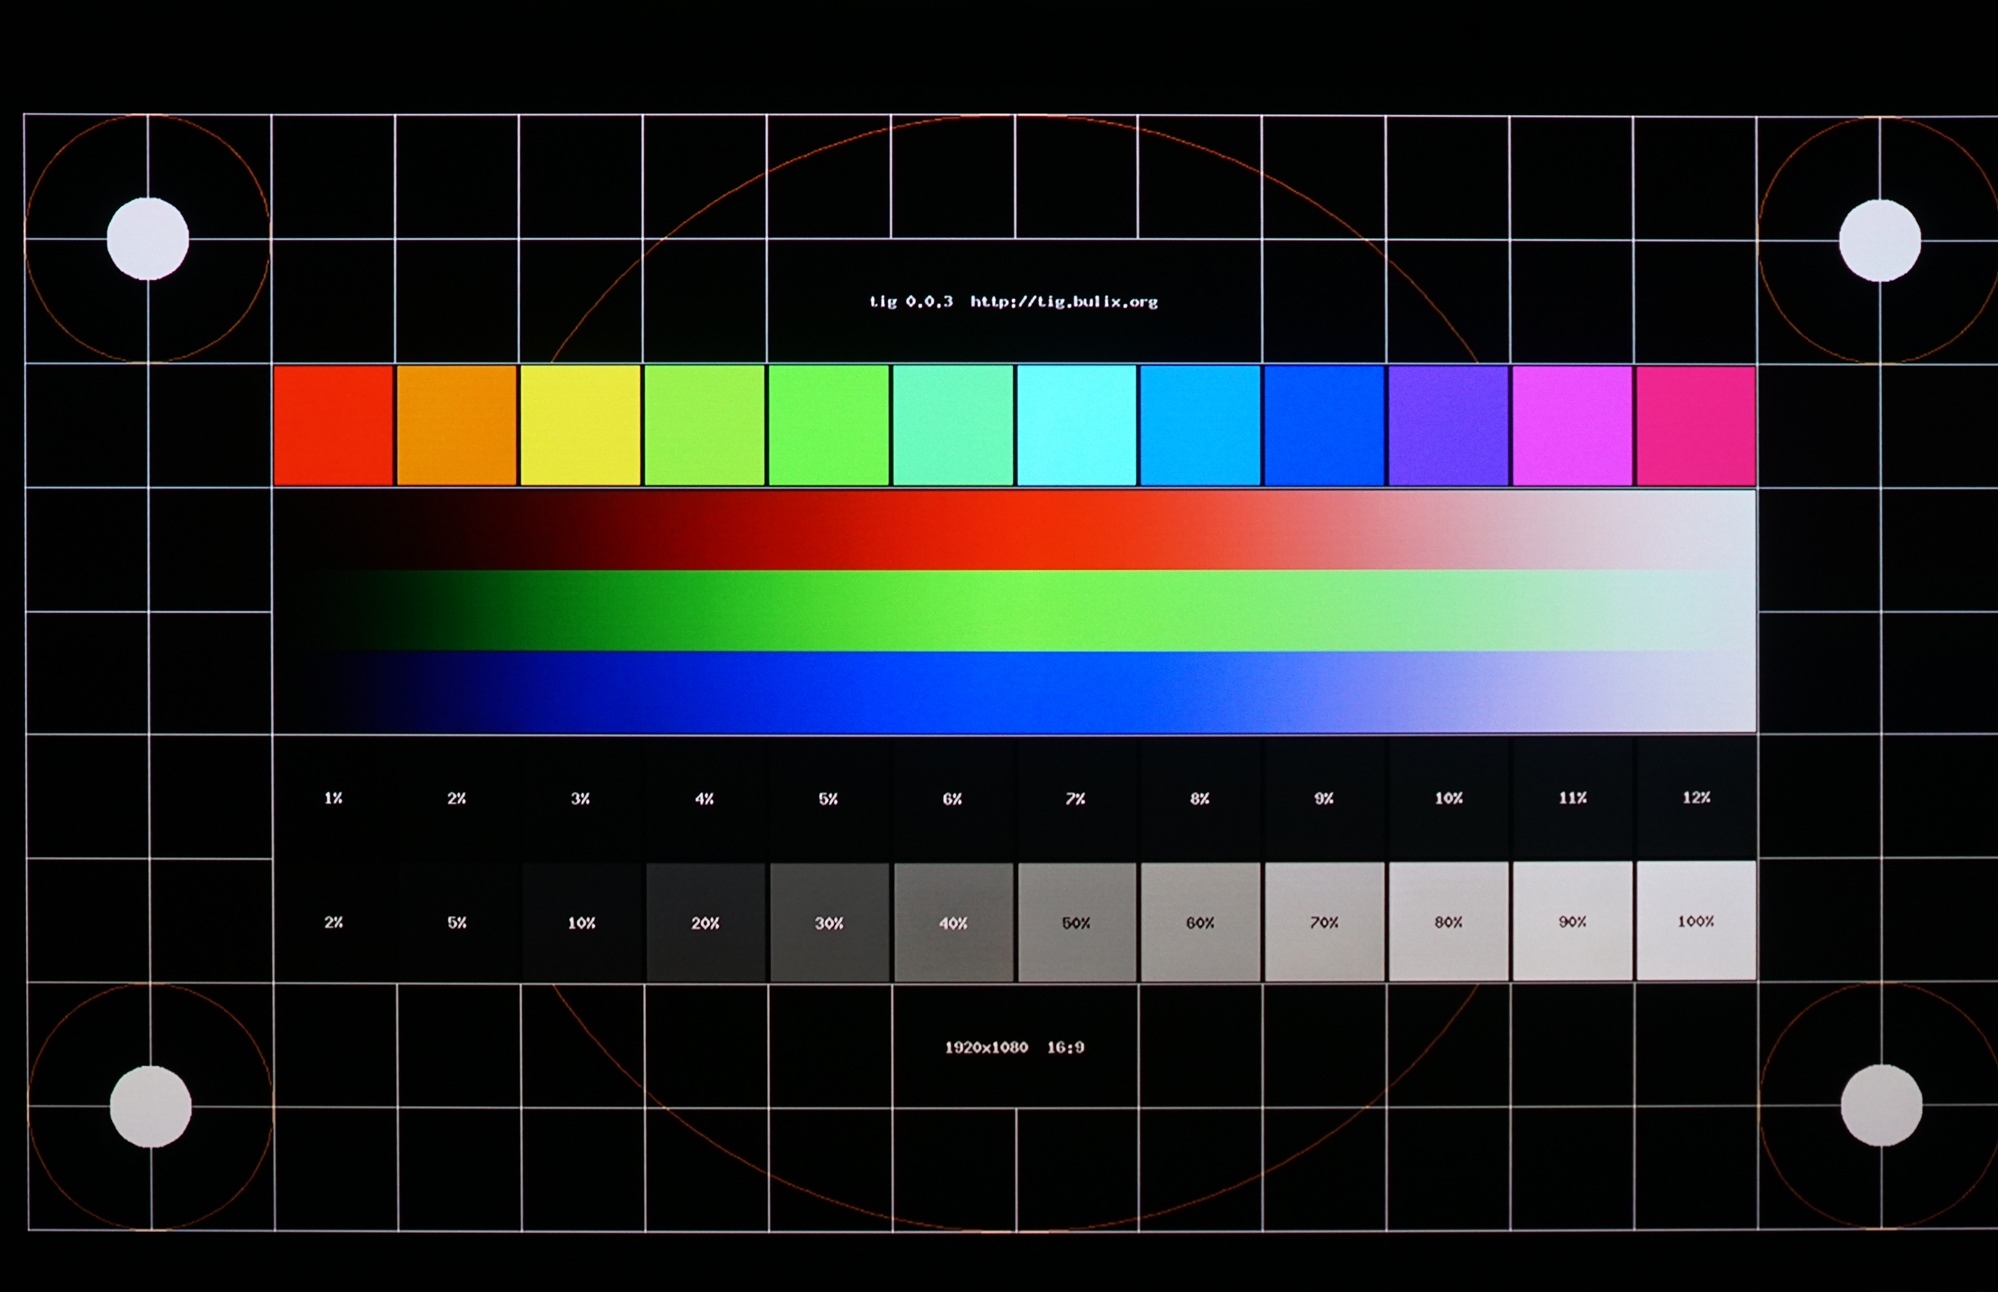
Task: Click the 7% near-black label
Action: pos(1076,798)
